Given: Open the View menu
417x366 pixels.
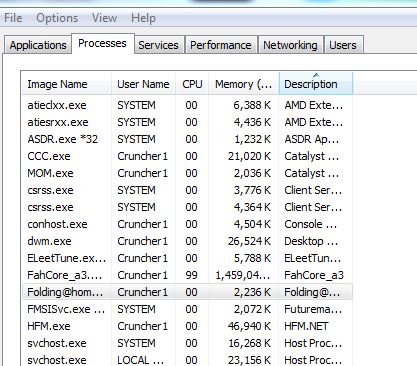Looking at the screenshot, I should (x=104, y=18).
